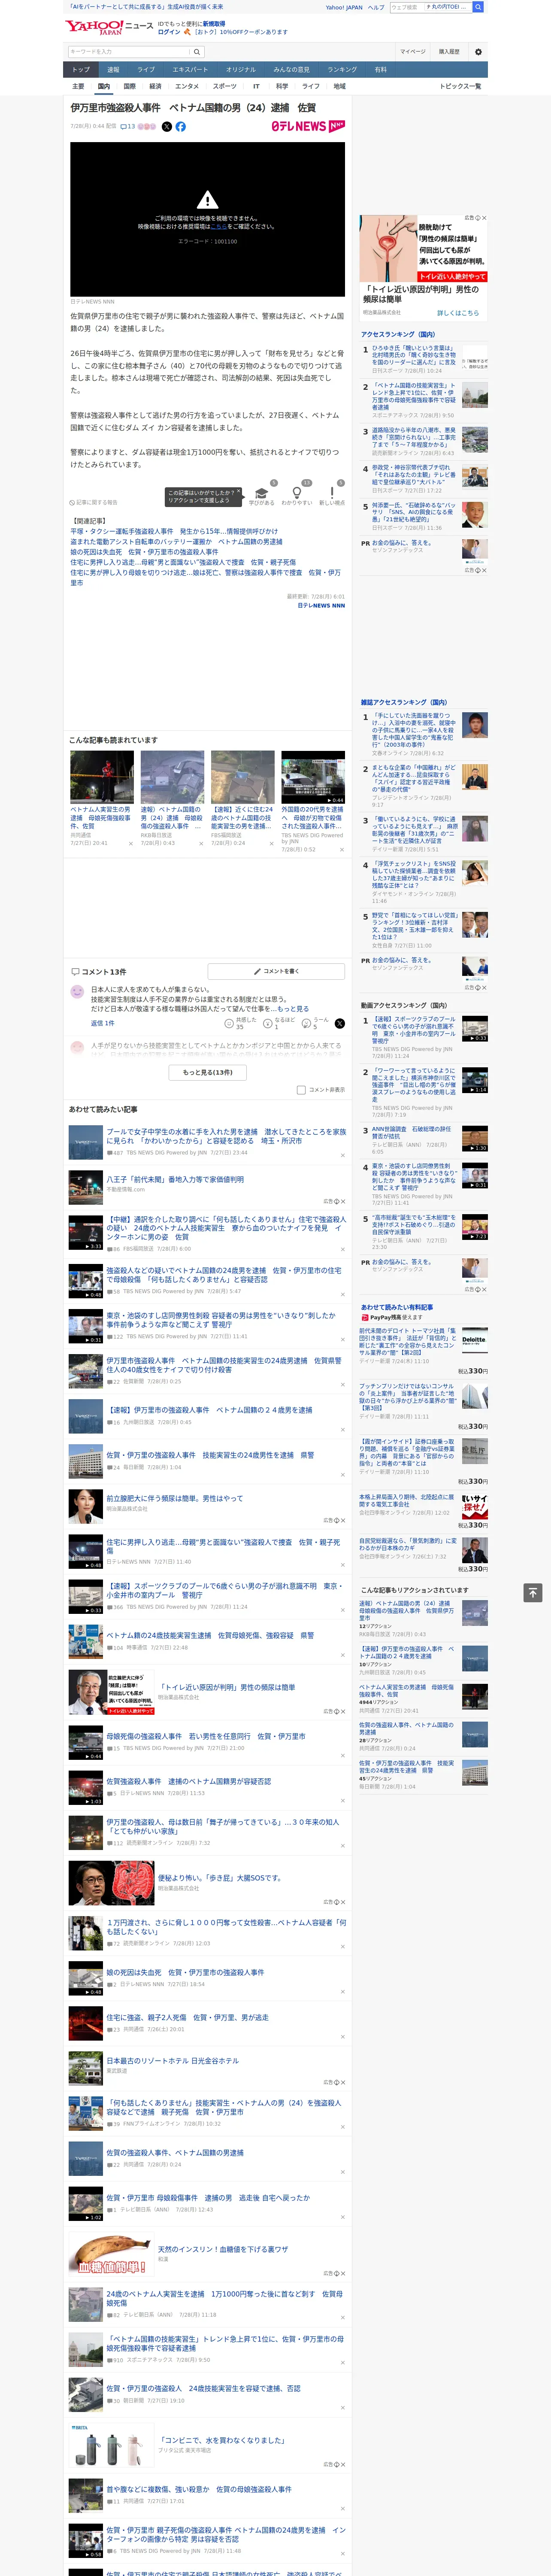Open related link 娘の死因は失血死
The height and width of the screenshot is (2576, 551).
coord(144,552)
